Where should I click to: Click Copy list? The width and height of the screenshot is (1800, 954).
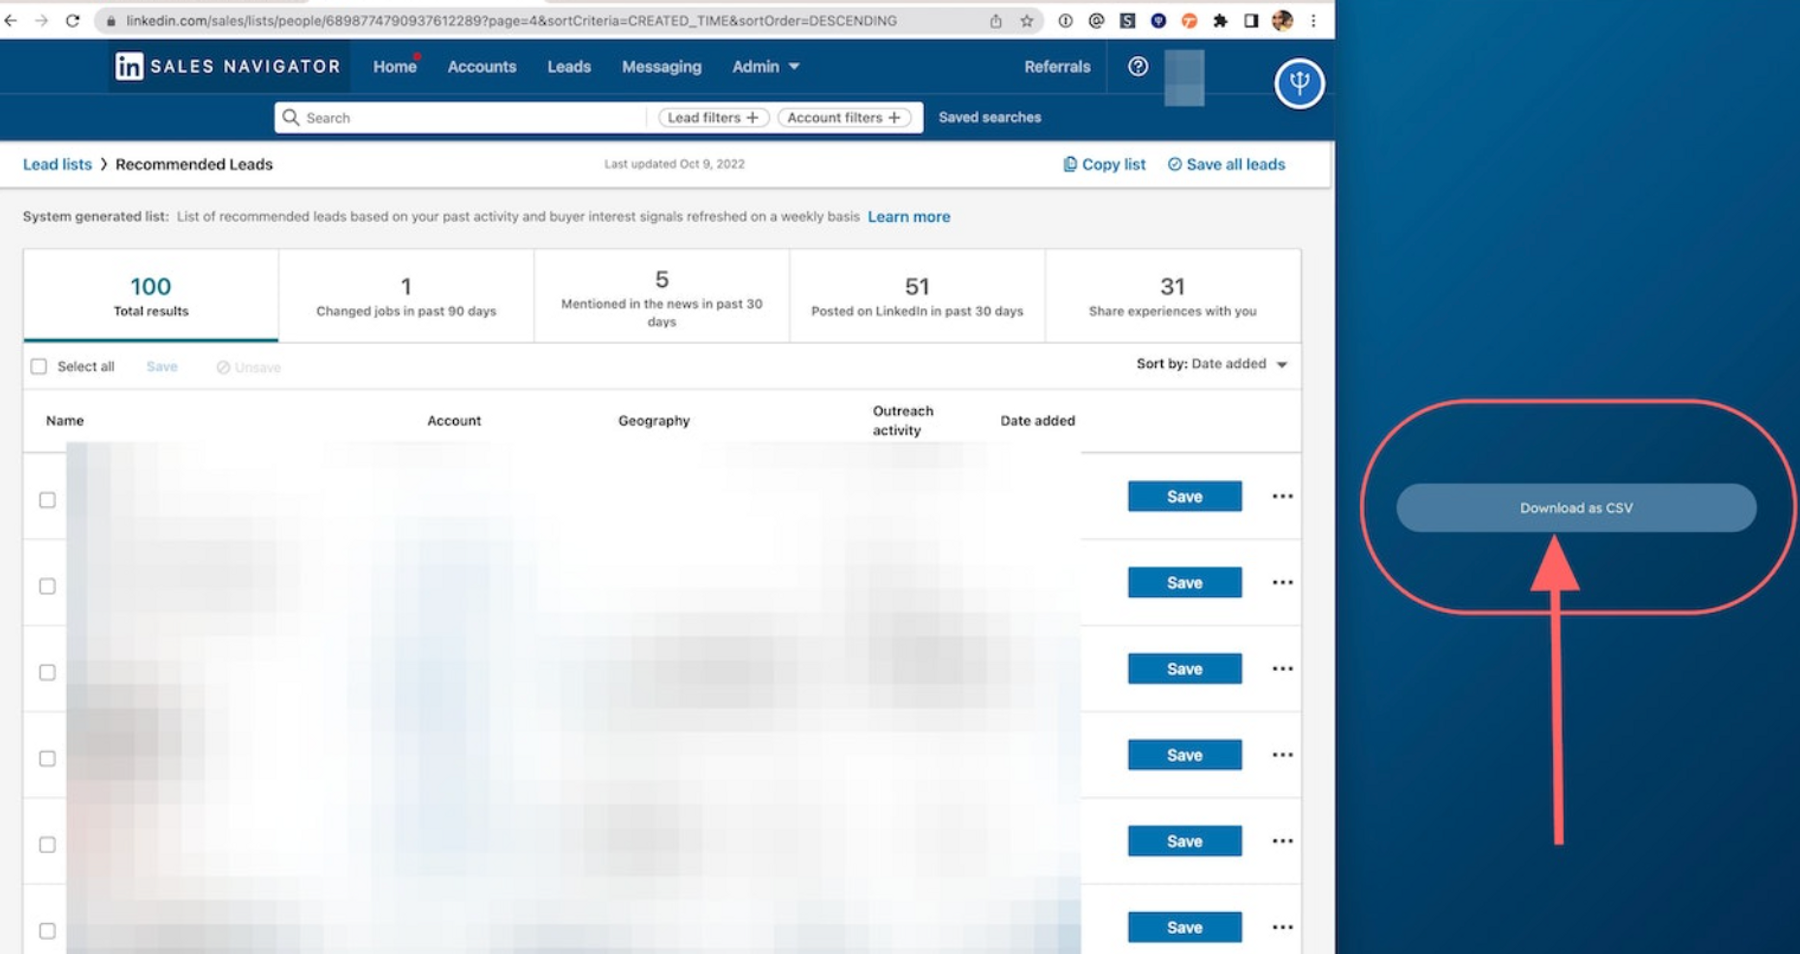point(1104,164)
